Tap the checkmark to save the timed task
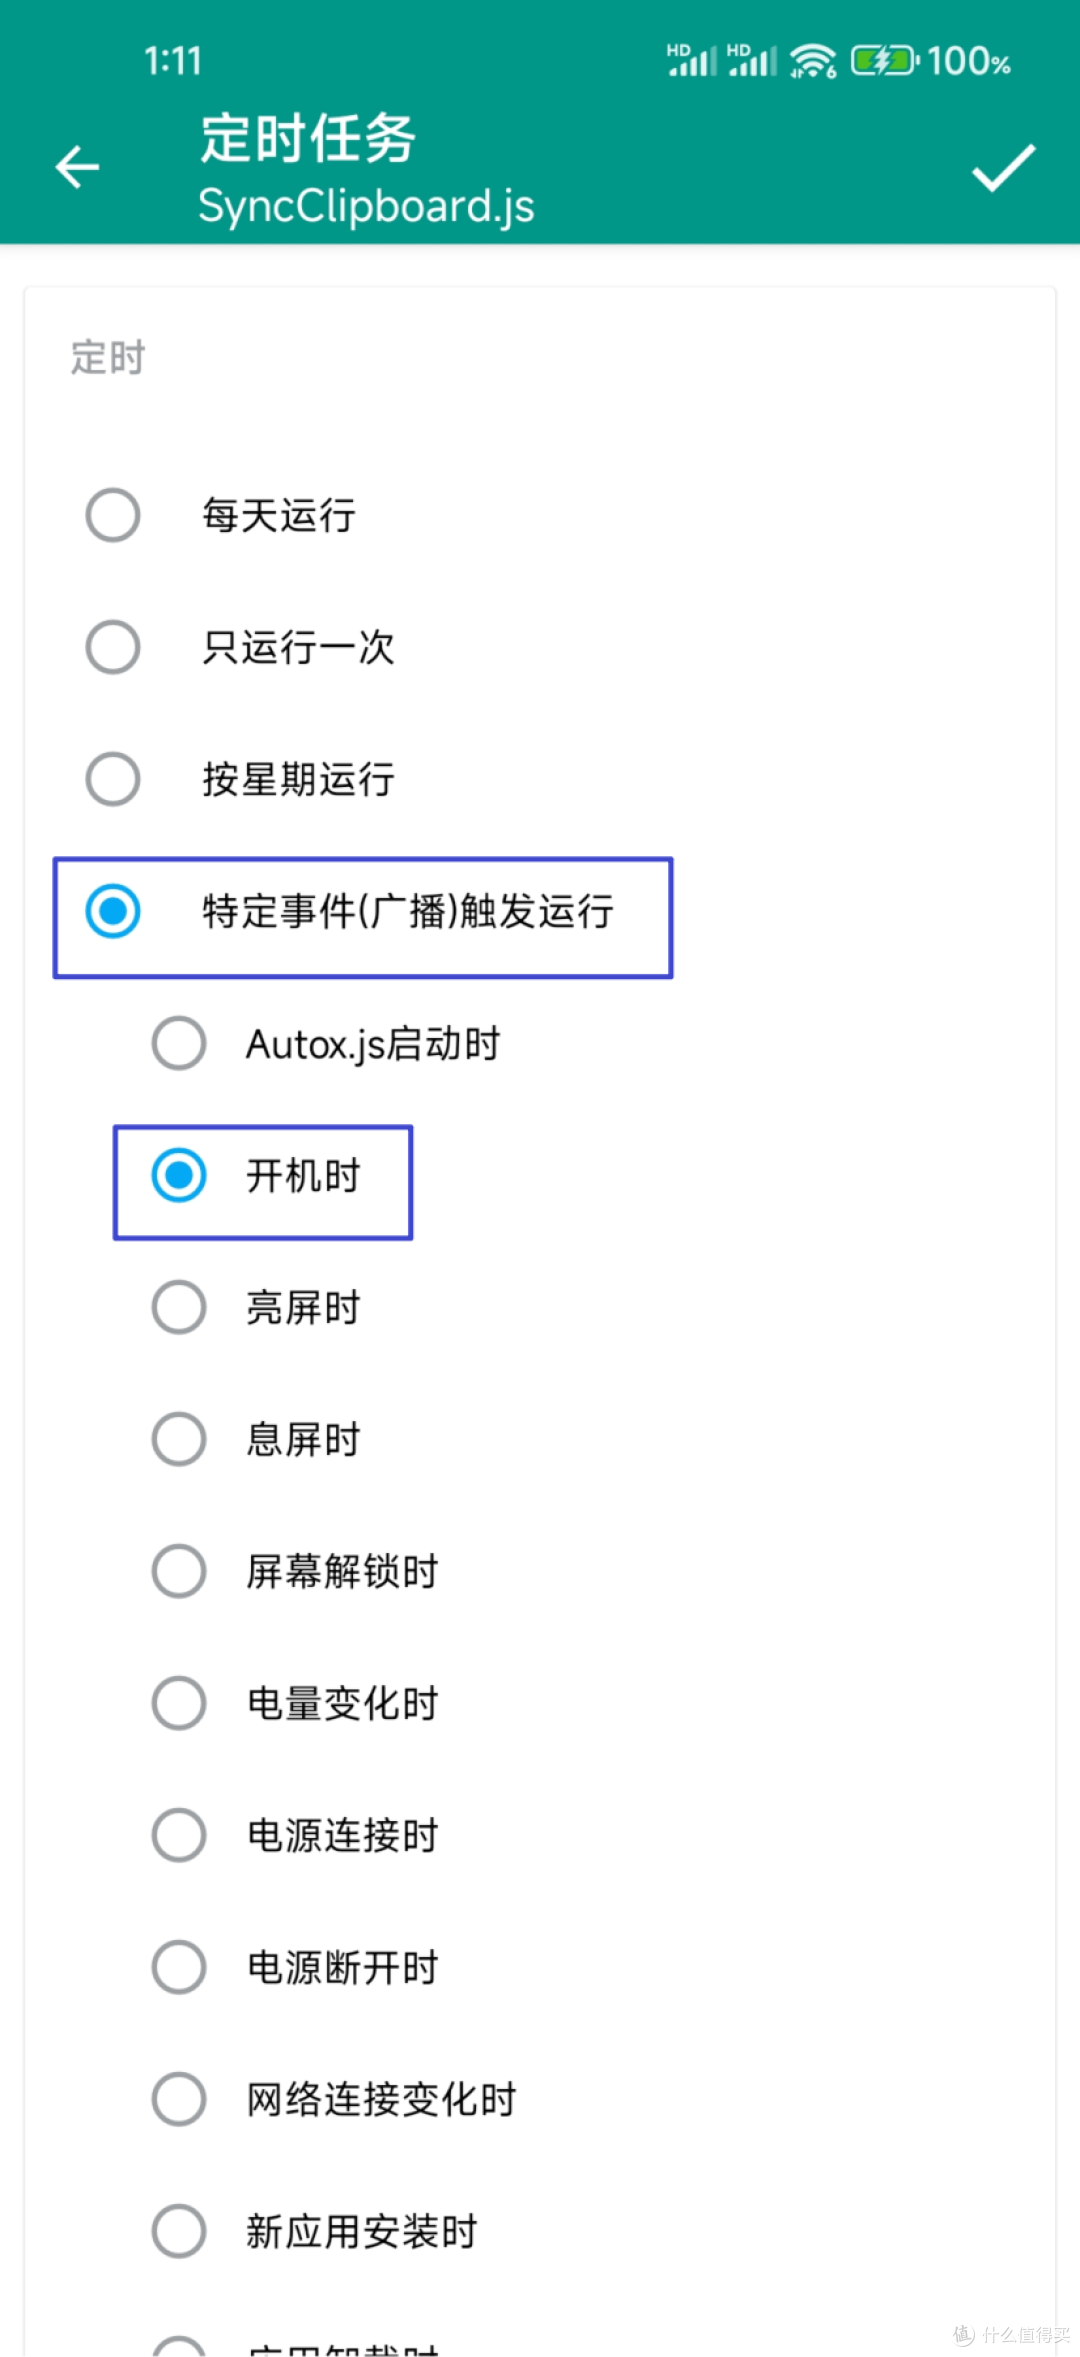The height and width of the screenshot is (2357, 1080). pyautogui.click(x=1004, y=170)
